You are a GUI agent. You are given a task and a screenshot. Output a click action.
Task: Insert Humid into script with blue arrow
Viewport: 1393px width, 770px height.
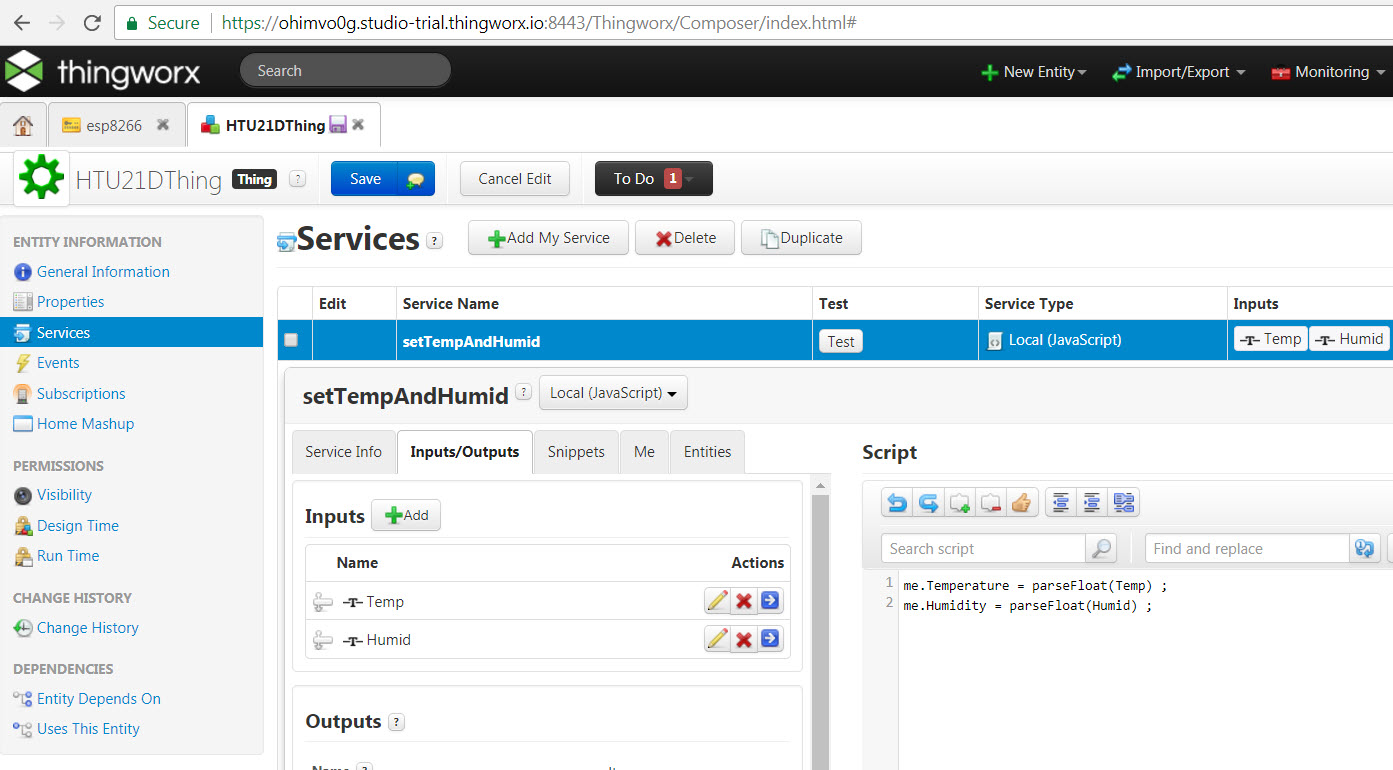(770, 639)
